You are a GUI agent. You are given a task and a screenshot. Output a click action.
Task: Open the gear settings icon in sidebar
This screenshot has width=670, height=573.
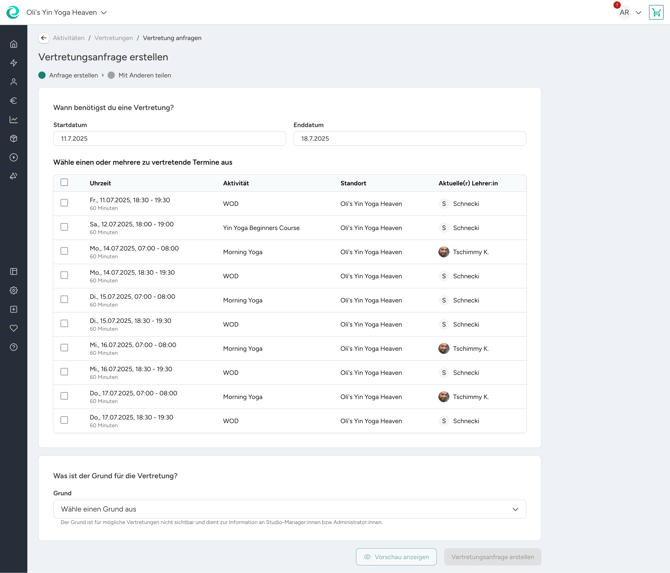(x=13, y=291)
